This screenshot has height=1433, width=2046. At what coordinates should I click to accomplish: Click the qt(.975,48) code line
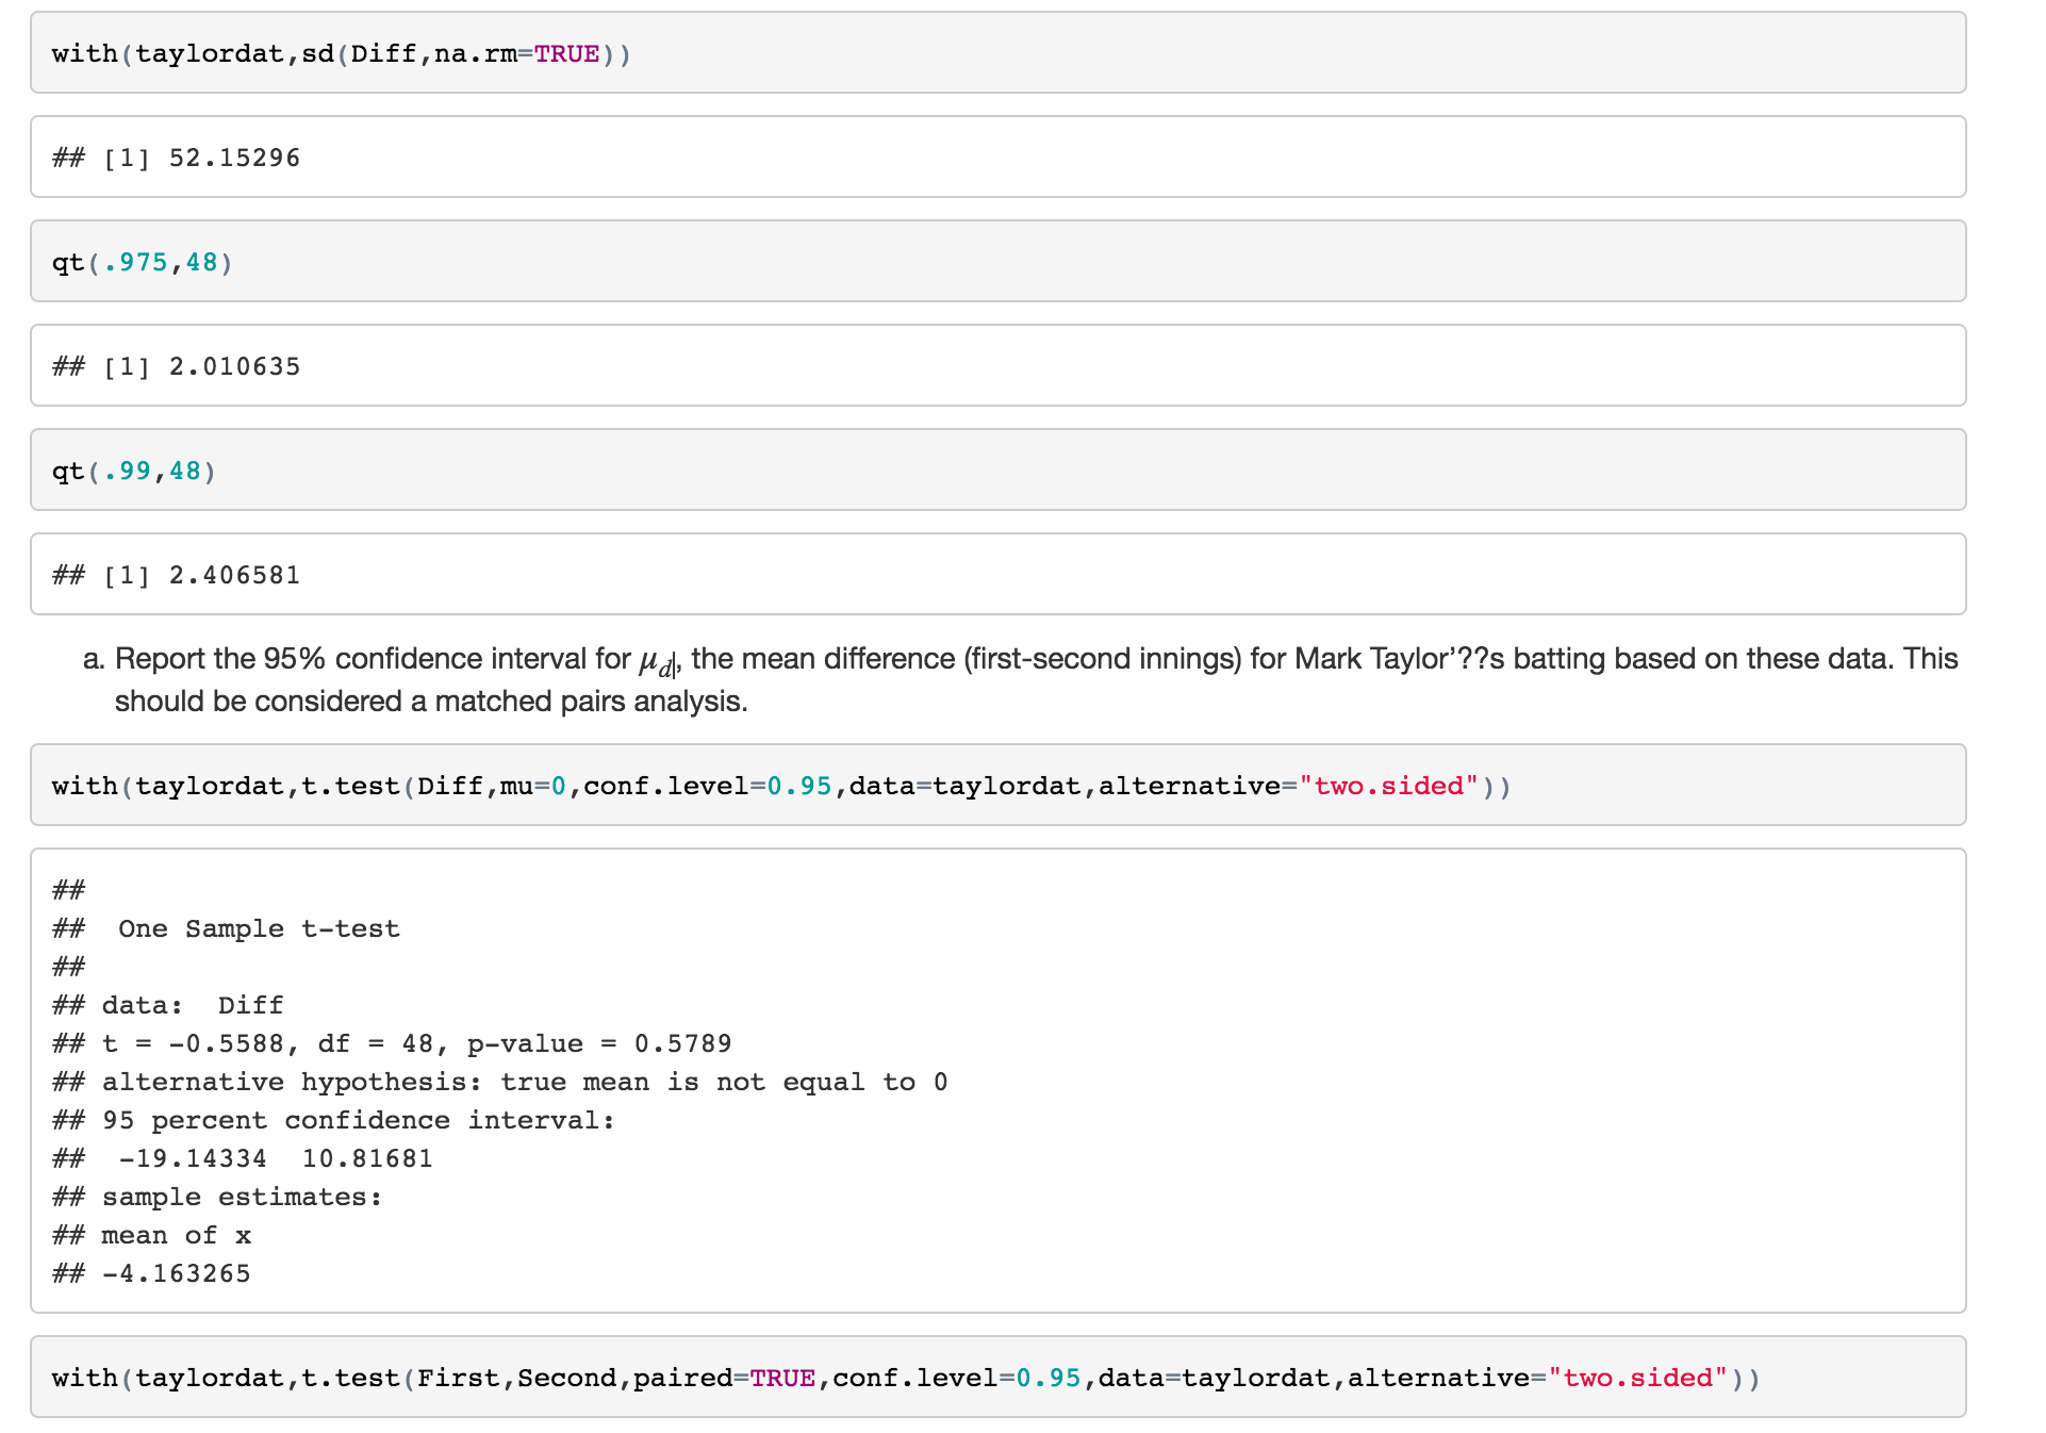[142, 262]
